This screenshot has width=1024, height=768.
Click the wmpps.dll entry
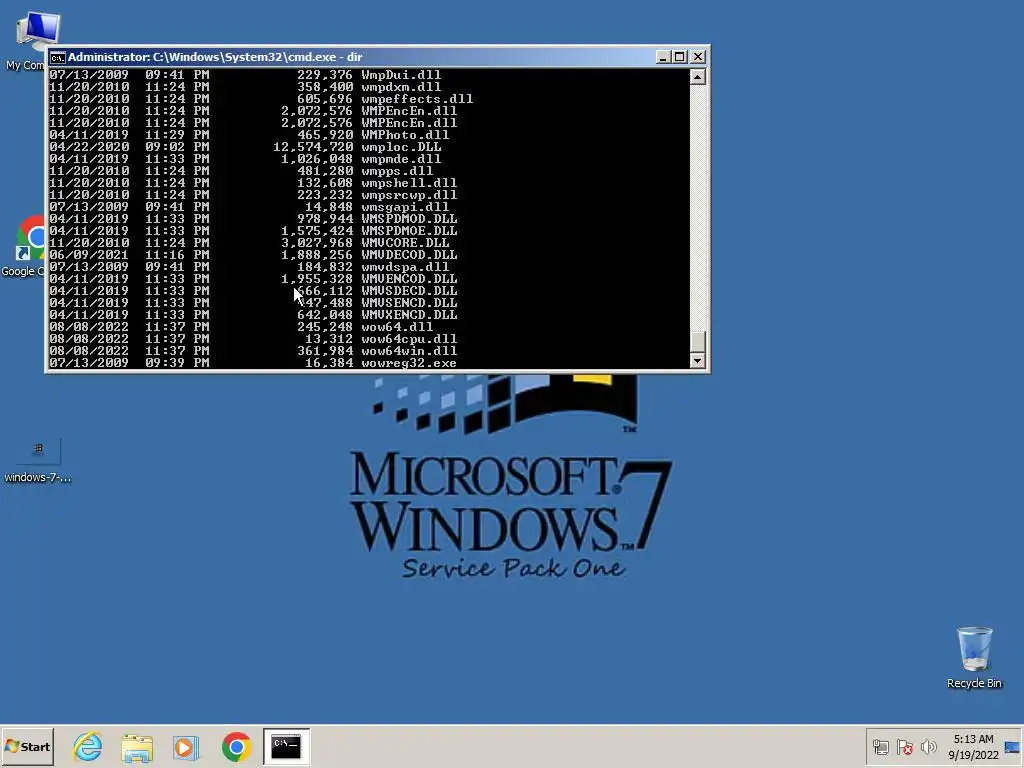(397, 171)
